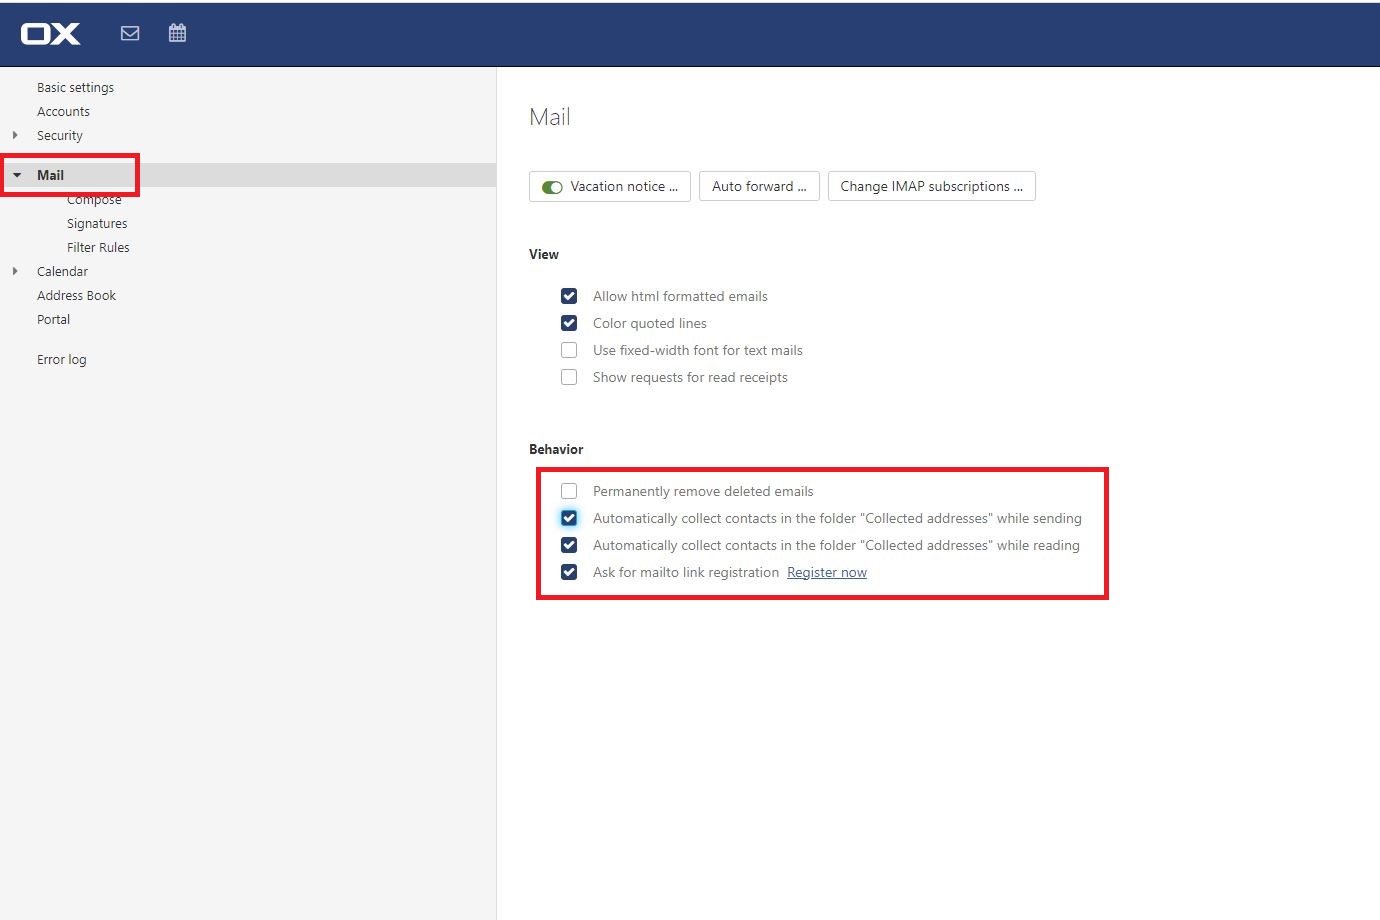This screenshot has height=920, width=1380.
Task: Expand the Security section arrow
Action: (x=15, y=135)
